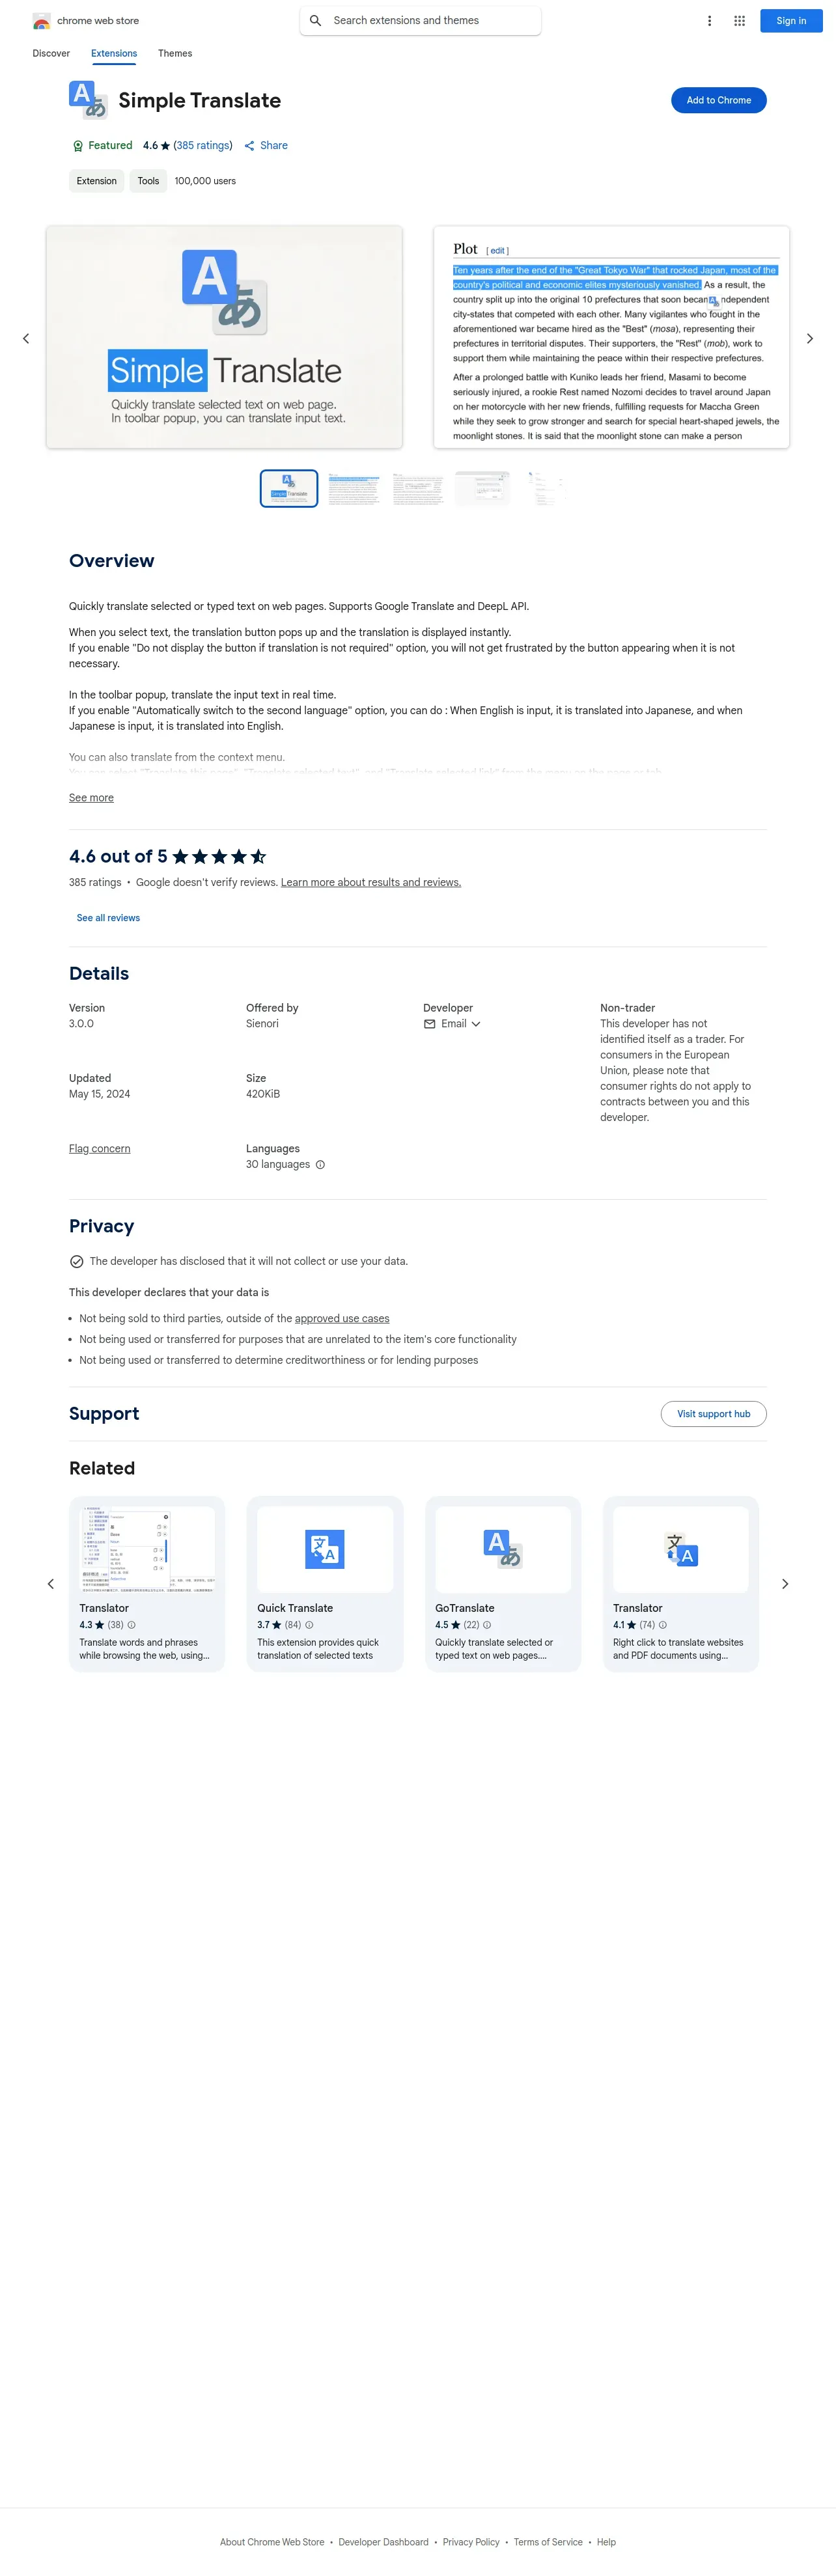
Task: Open the three-dot more options menu
Action: tap(710, 21)
